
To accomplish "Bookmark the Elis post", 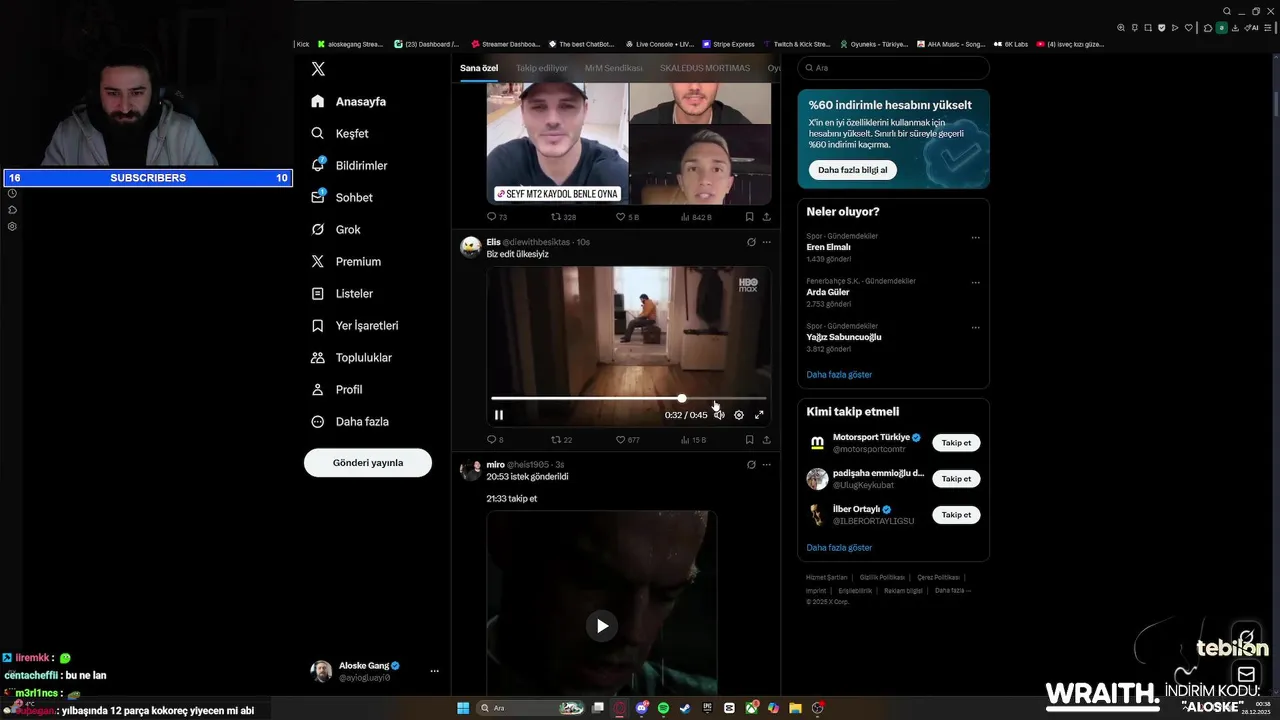I will coord(749,439).
